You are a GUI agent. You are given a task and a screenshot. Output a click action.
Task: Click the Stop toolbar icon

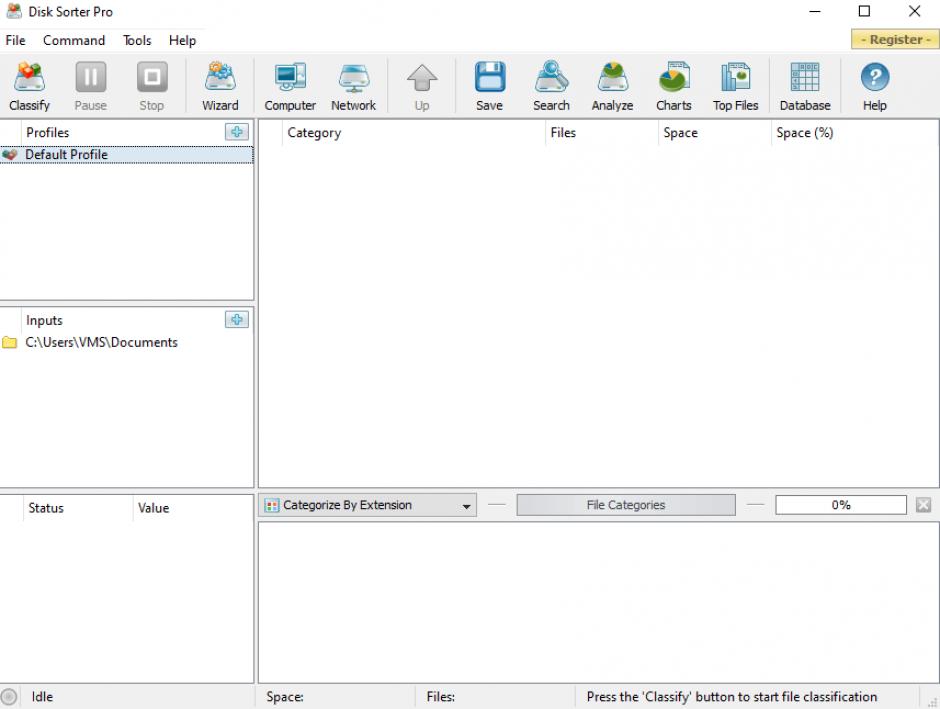pyautogui.click(x=152, y=86)
